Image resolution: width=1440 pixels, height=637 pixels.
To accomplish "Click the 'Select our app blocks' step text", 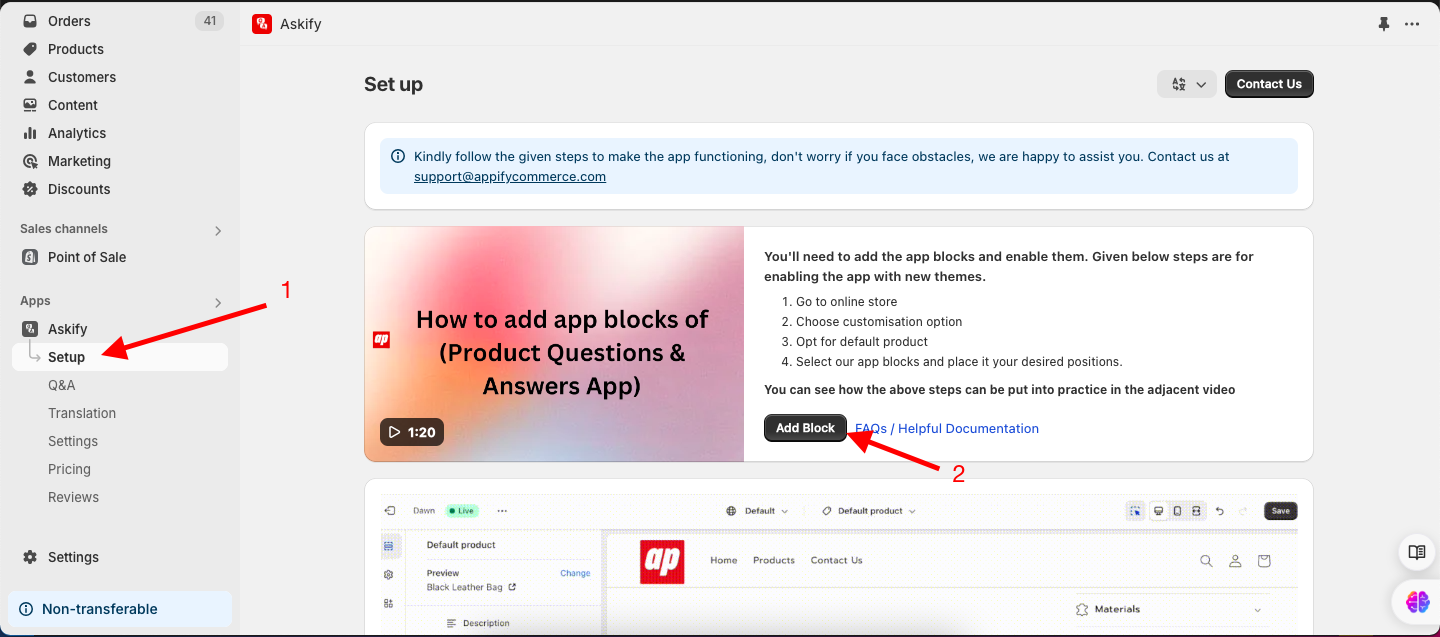I will point(959,362).
